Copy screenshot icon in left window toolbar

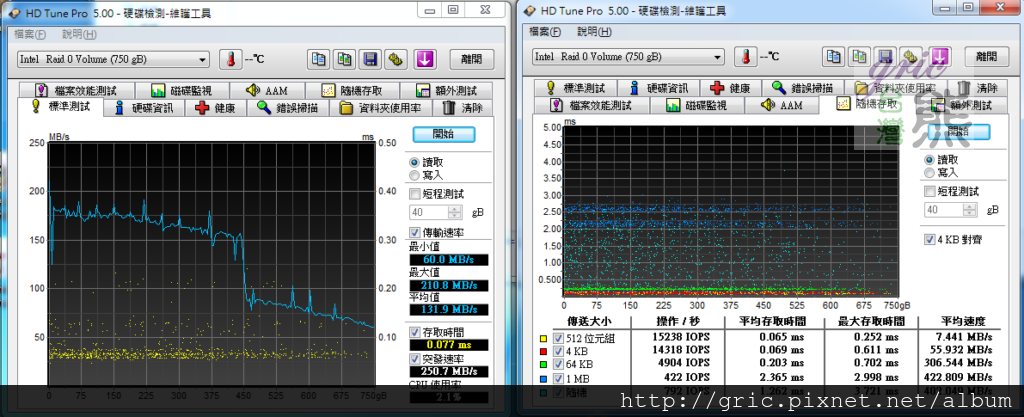(344, 59)
